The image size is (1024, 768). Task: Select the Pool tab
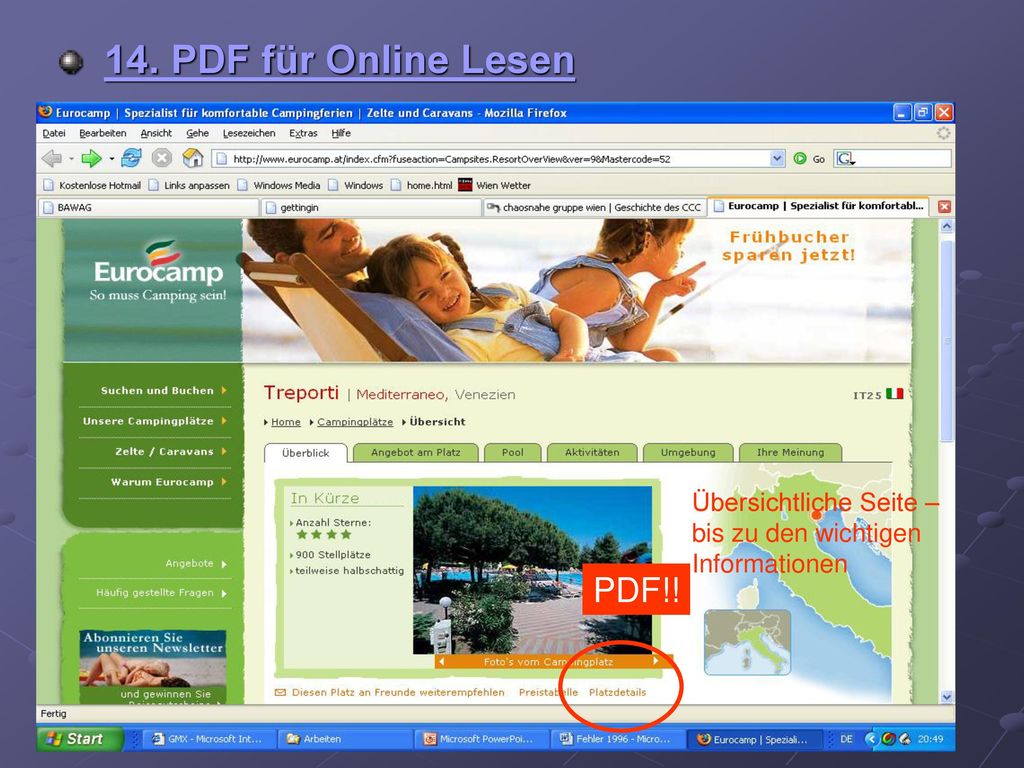click(x=513, y=452)
